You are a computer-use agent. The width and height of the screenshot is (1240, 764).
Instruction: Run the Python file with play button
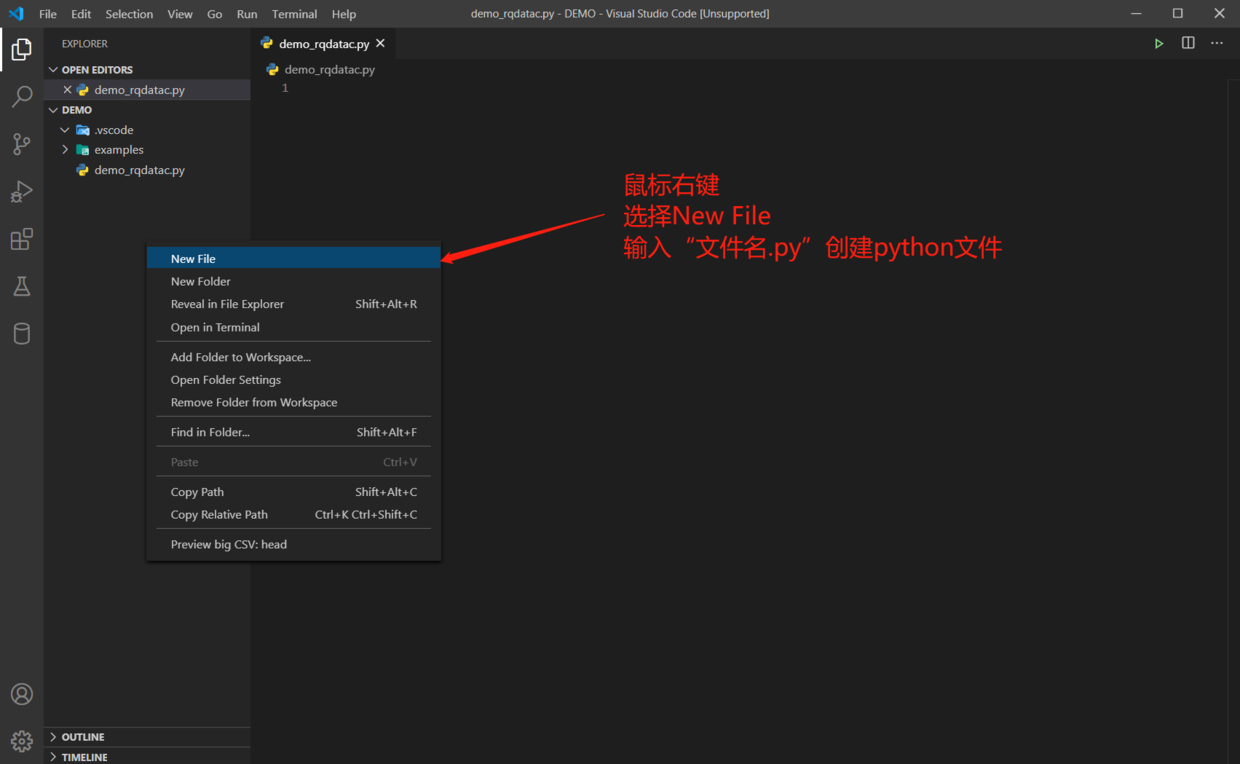1158,44
